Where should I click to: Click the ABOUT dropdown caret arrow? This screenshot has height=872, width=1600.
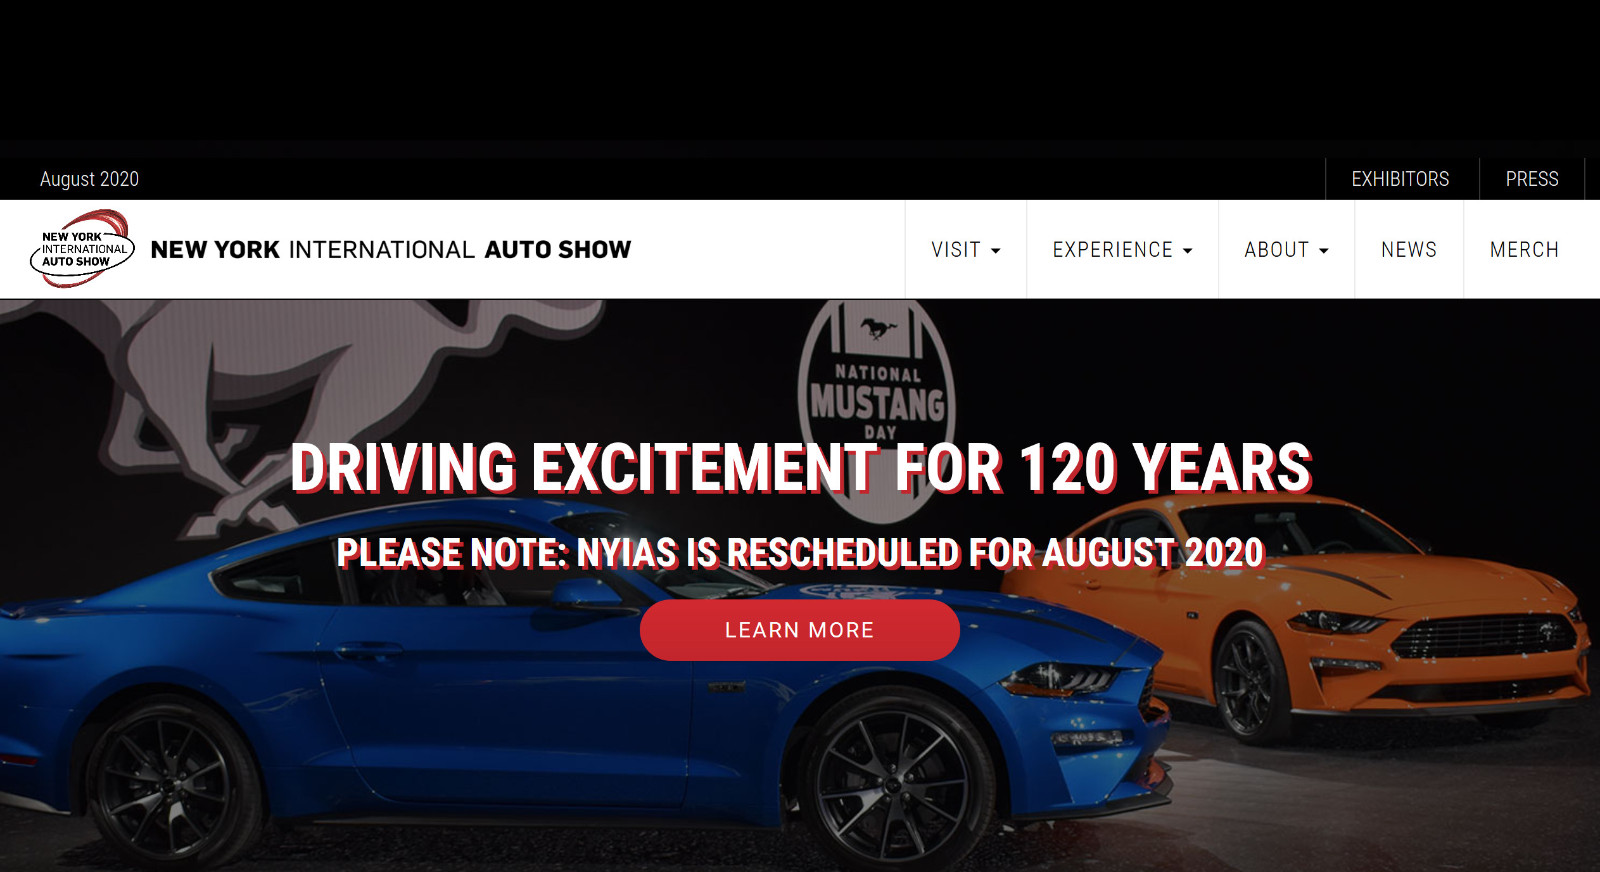click(1323, 251)
